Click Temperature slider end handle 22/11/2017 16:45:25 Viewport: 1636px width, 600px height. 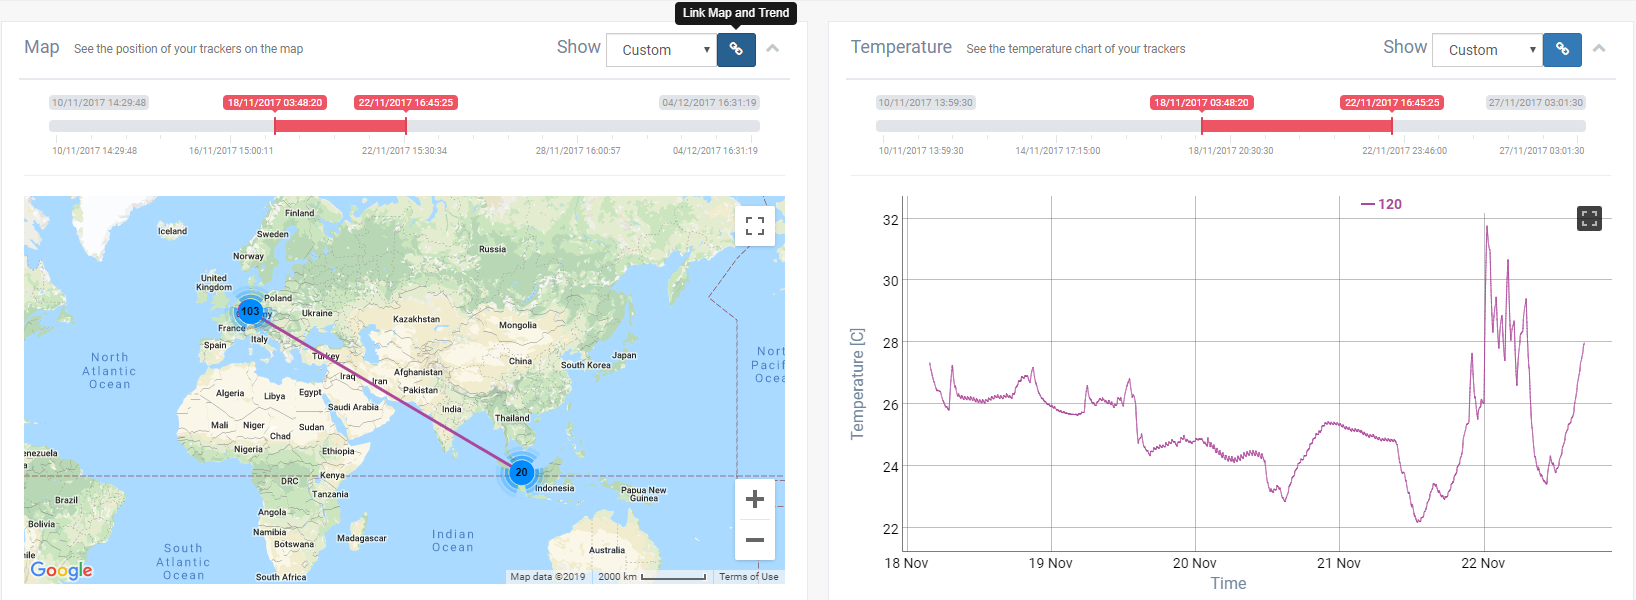[1392, 126]
